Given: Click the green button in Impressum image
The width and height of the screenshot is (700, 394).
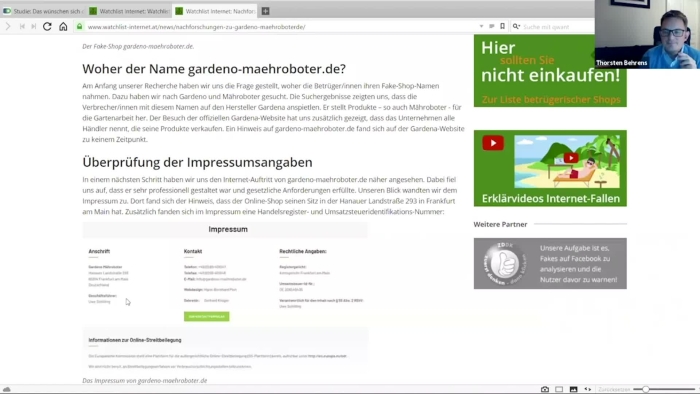Looking at the screenshot, I should pyautogui.click(x=206, y=316).
